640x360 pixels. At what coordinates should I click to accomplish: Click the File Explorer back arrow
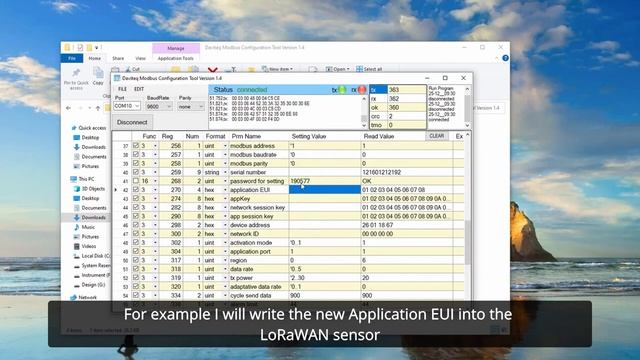[x=69, y=108]
